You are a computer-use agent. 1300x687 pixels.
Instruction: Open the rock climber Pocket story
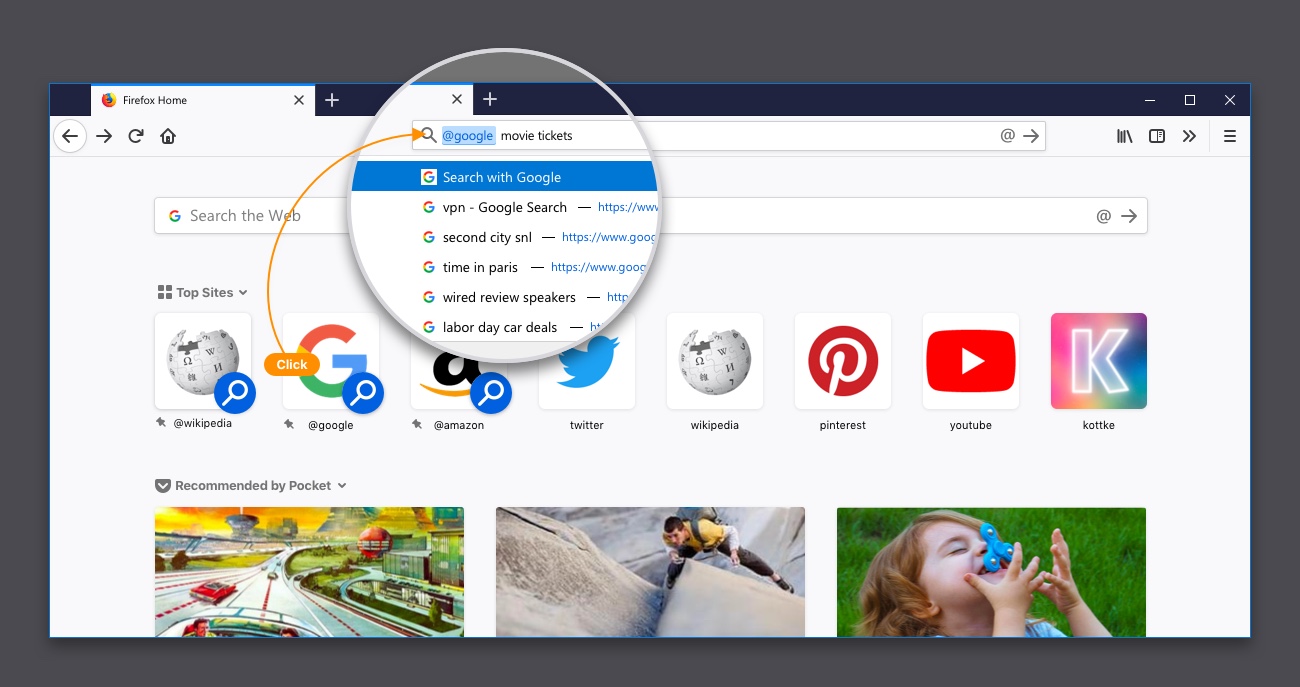tap(650, 572)
